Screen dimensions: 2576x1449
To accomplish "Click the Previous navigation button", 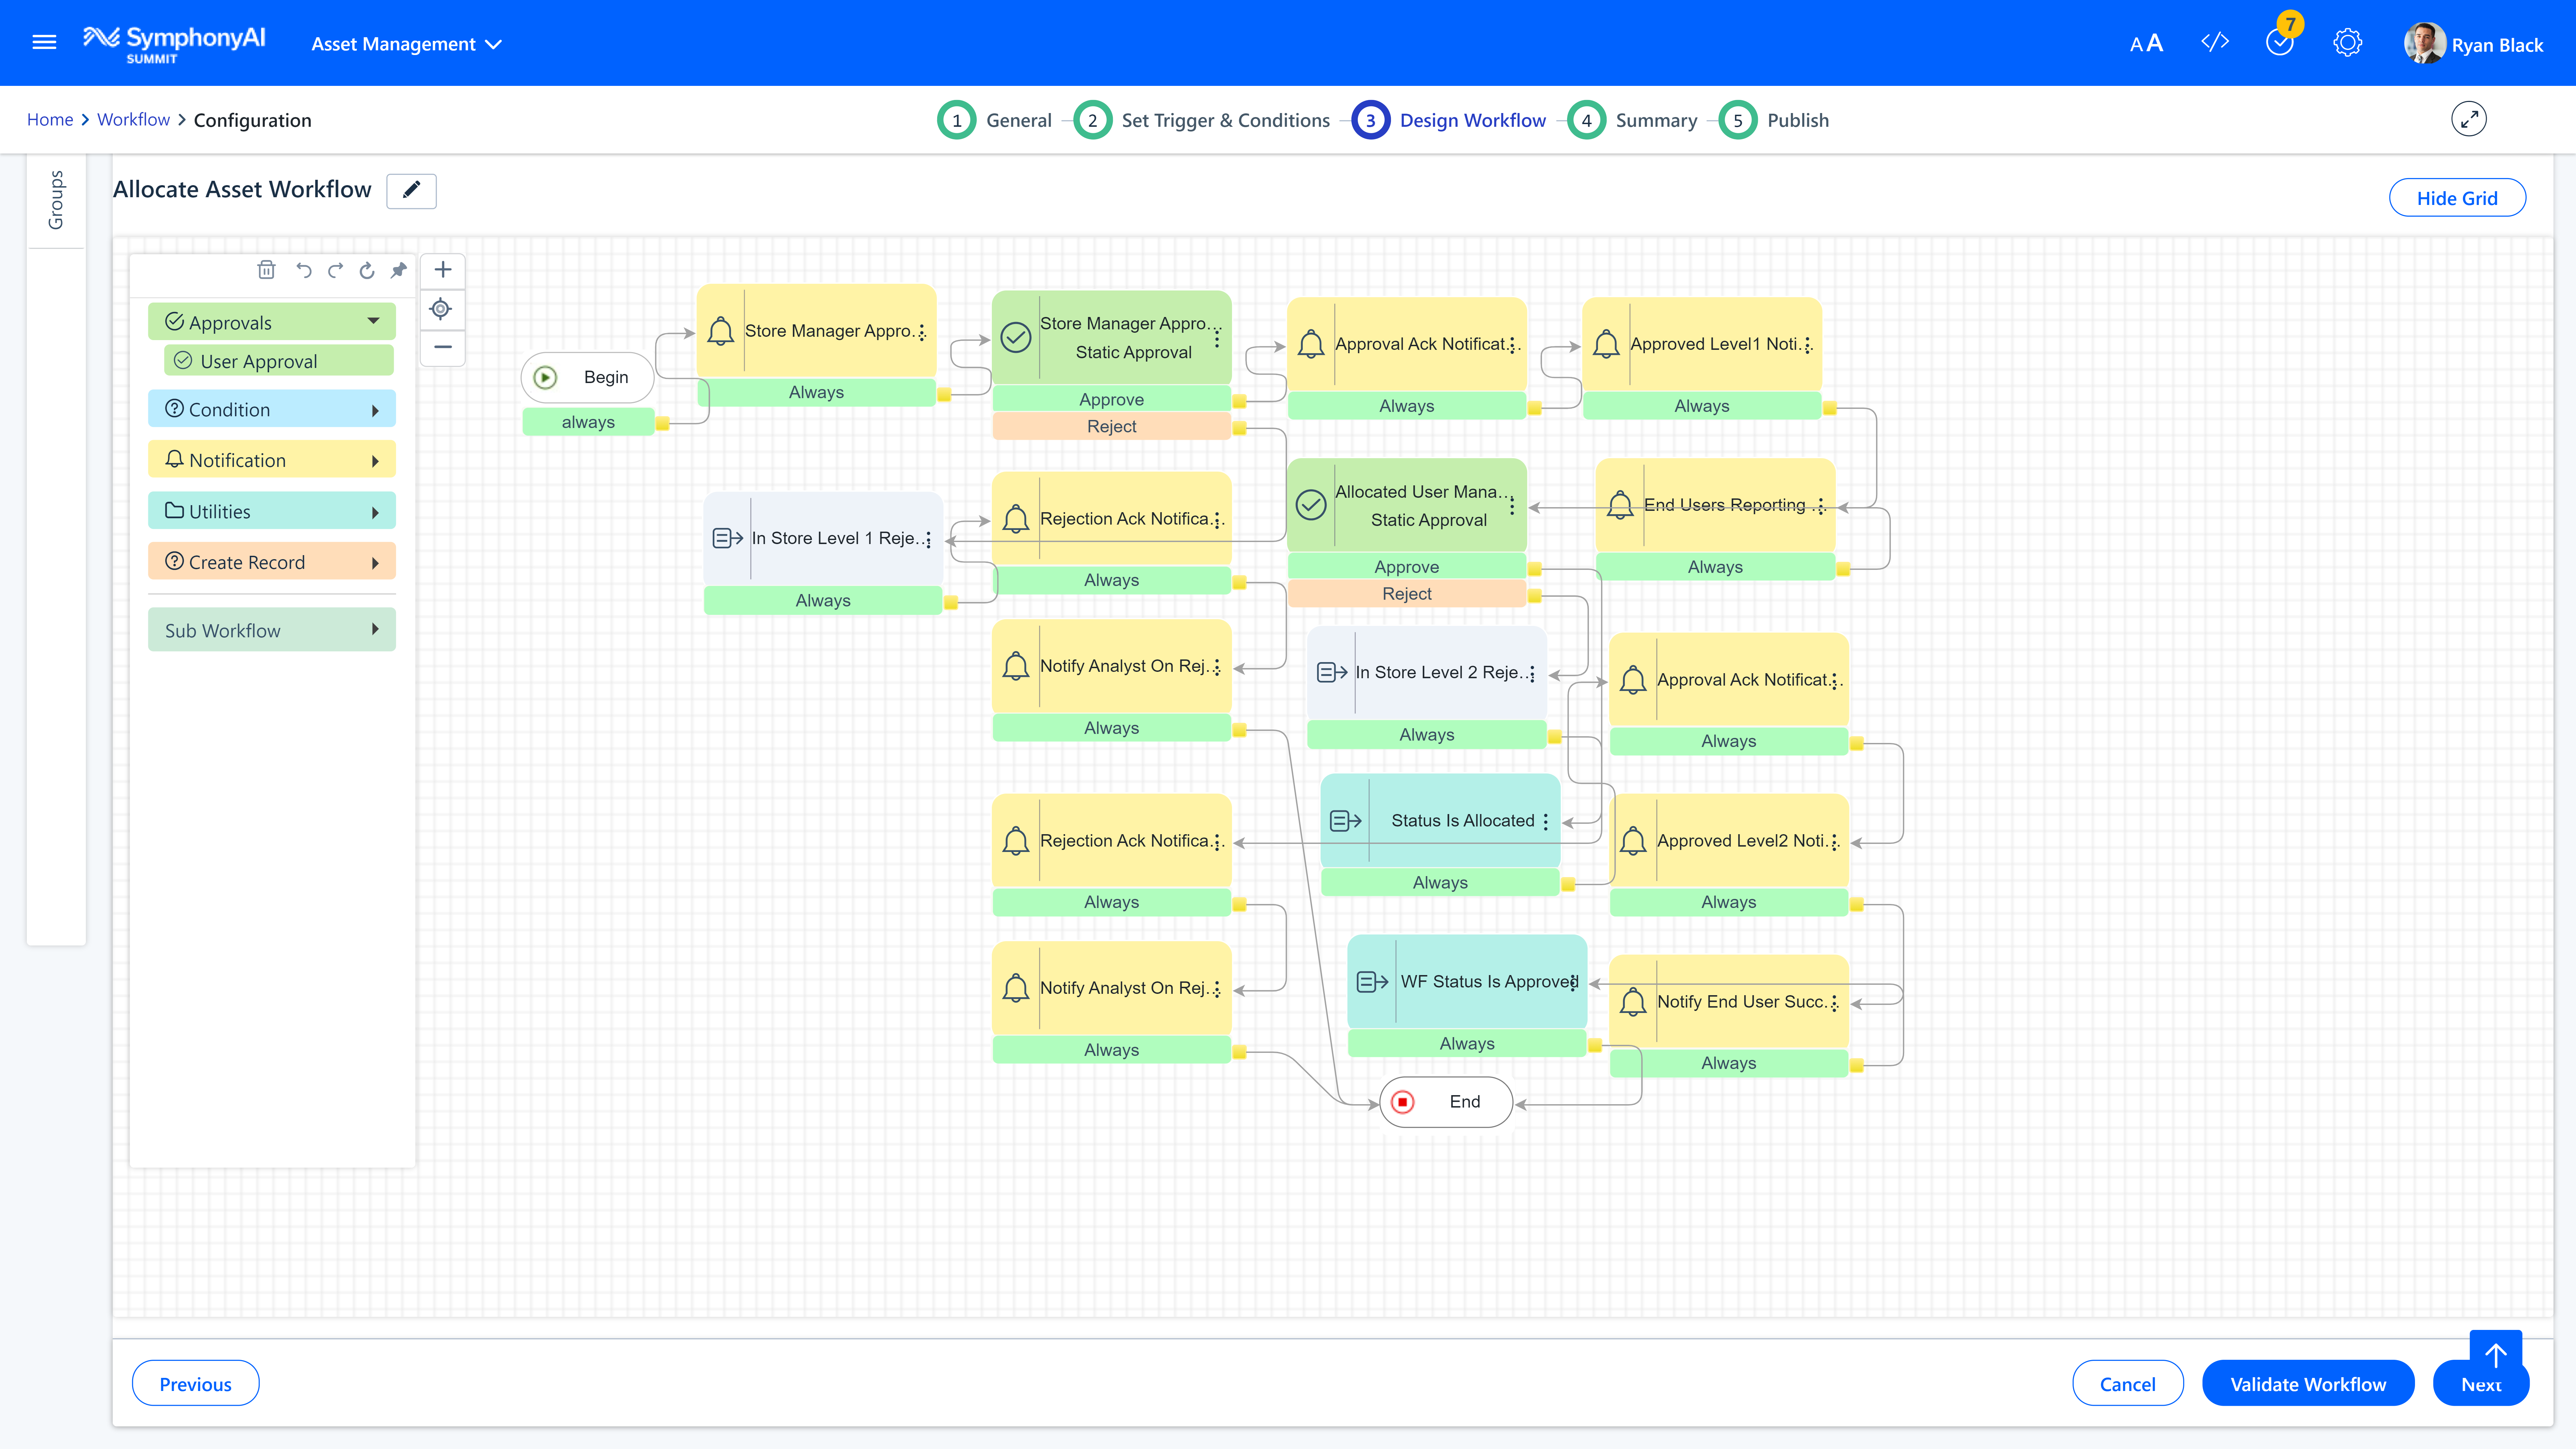I will coord(195,1382).
